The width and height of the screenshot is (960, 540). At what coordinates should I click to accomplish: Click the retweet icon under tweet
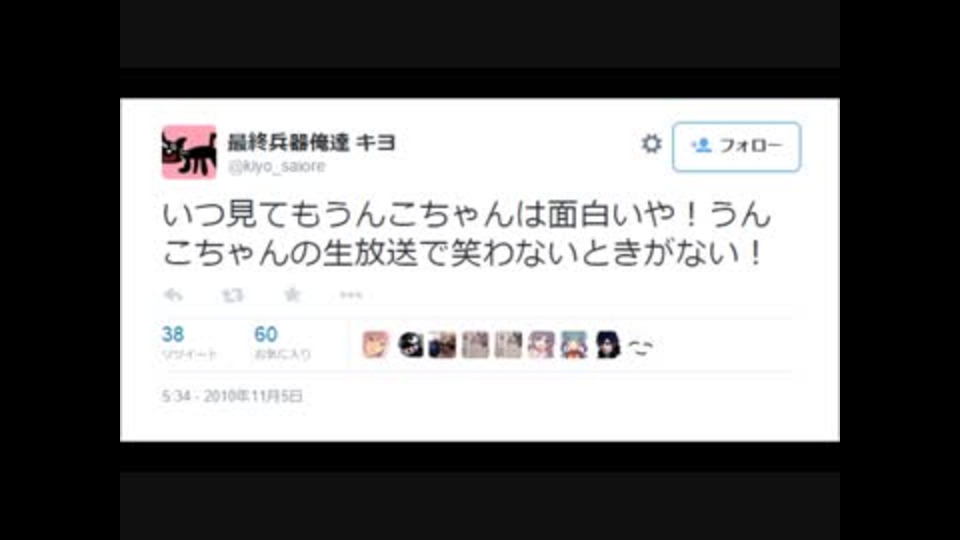[x=233, y=296]
